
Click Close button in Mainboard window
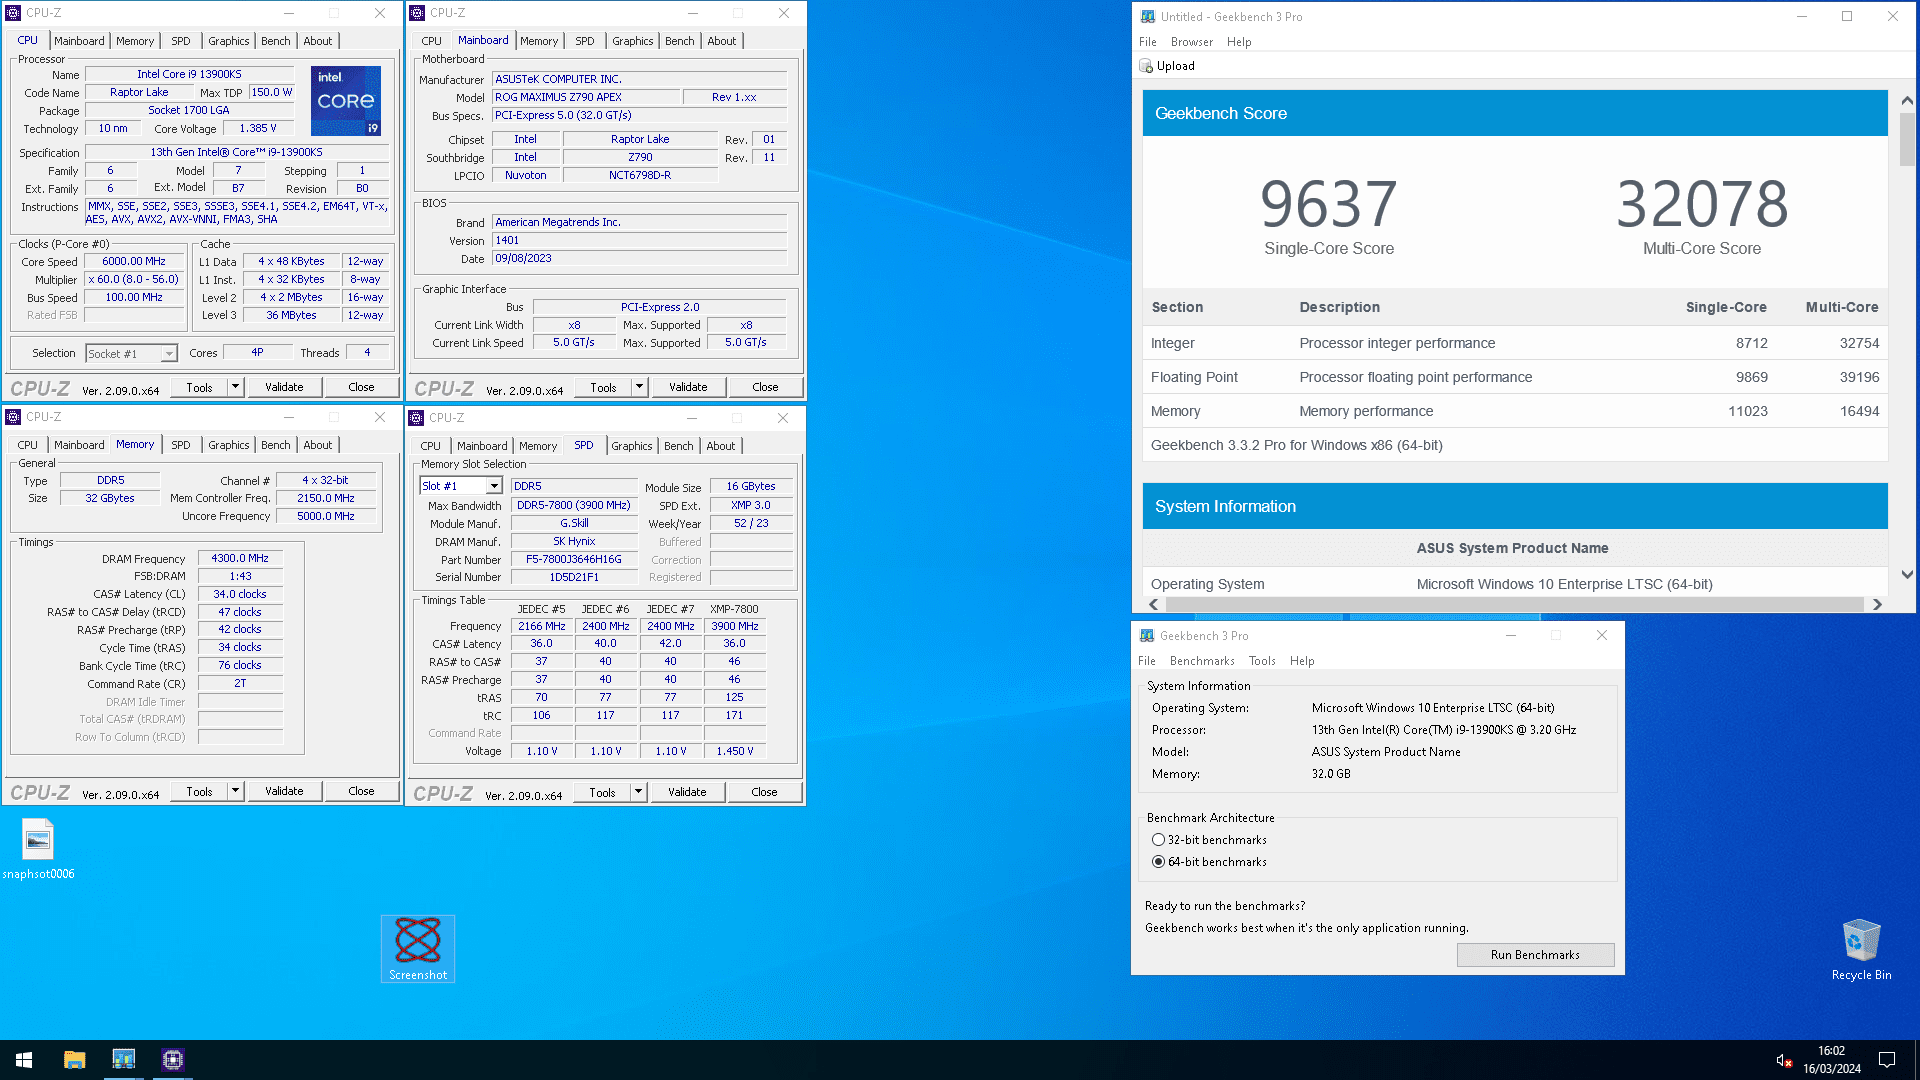[765, 387]
